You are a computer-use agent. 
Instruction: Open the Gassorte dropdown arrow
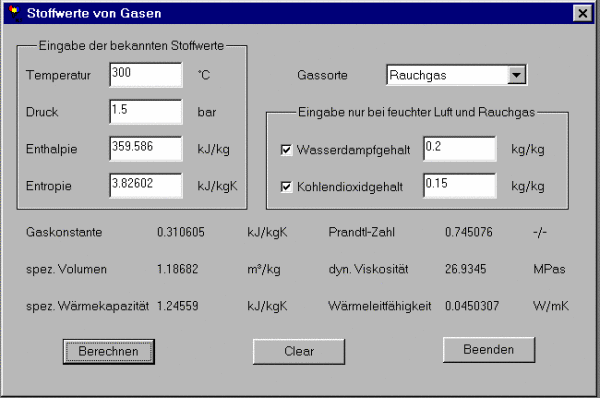click(516, 75)
